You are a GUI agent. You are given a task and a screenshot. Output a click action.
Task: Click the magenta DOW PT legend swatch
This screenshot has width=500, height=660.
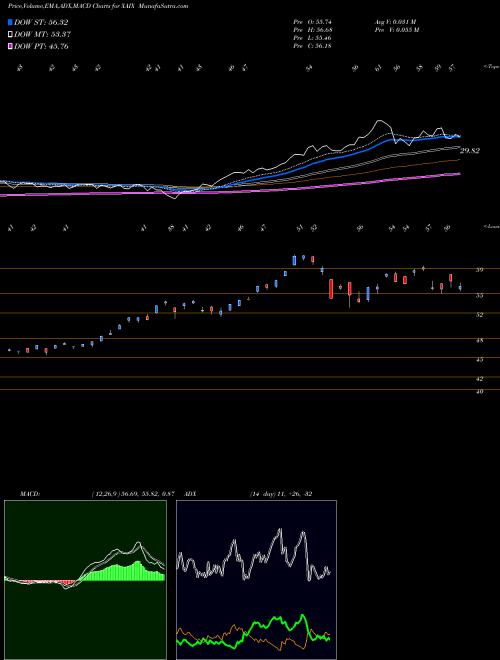(10, 46)
